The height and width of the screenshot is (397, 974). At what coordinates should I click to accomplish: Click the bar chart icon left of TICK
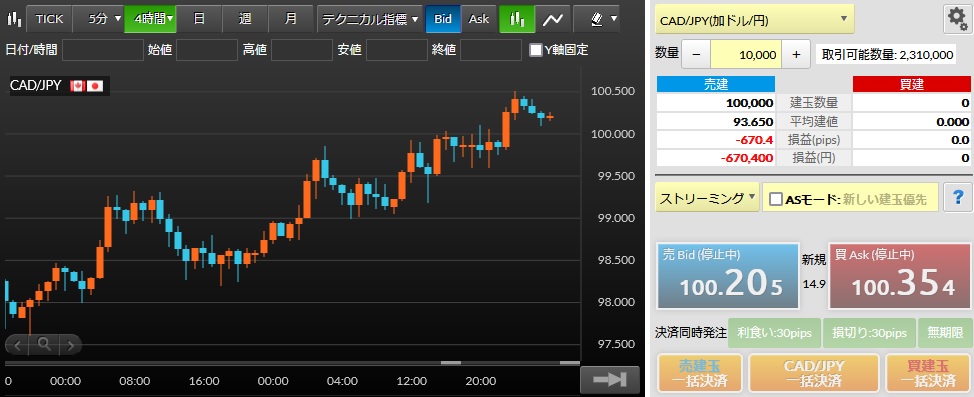pos(14,19)
